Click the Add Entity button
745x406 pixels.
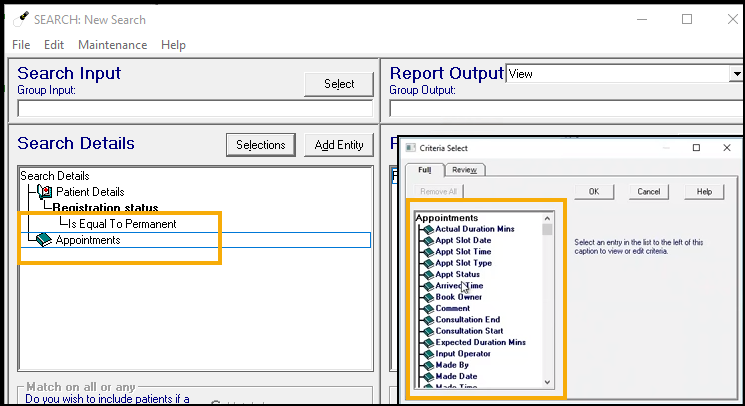coord(338,145)
